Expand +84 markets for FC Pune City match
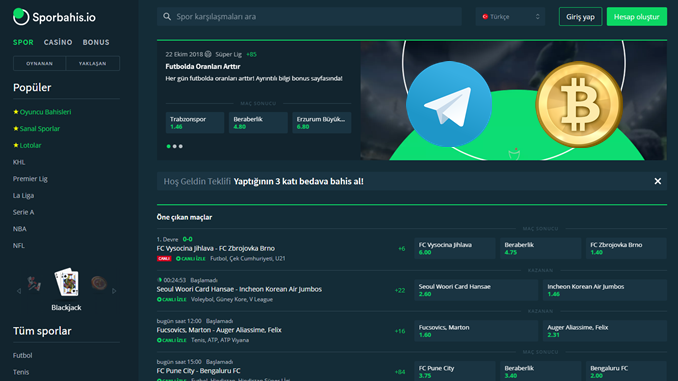The height and width of the screenshot is (381, 678). pos(400,372)
